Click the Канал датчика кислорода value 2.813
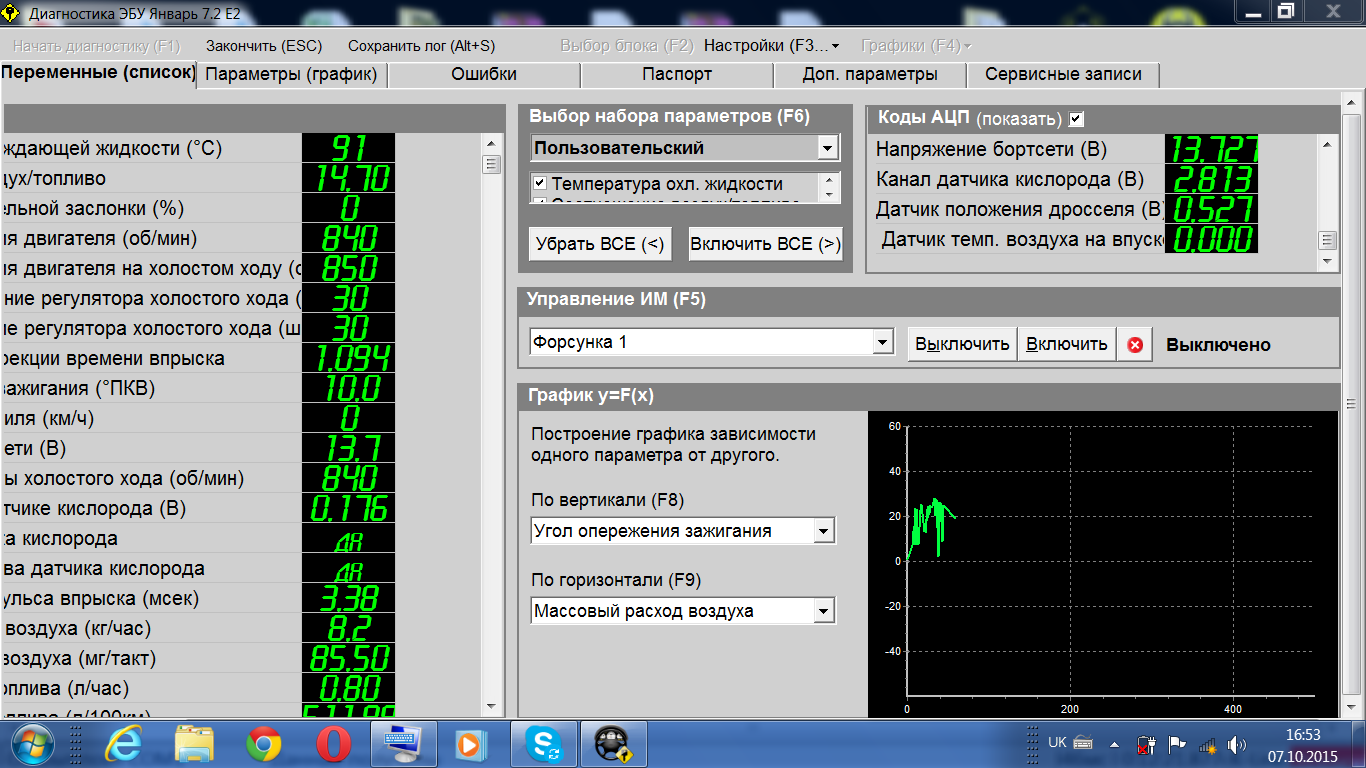Viewport: 1366px width, 768px height. [1211, 180]
